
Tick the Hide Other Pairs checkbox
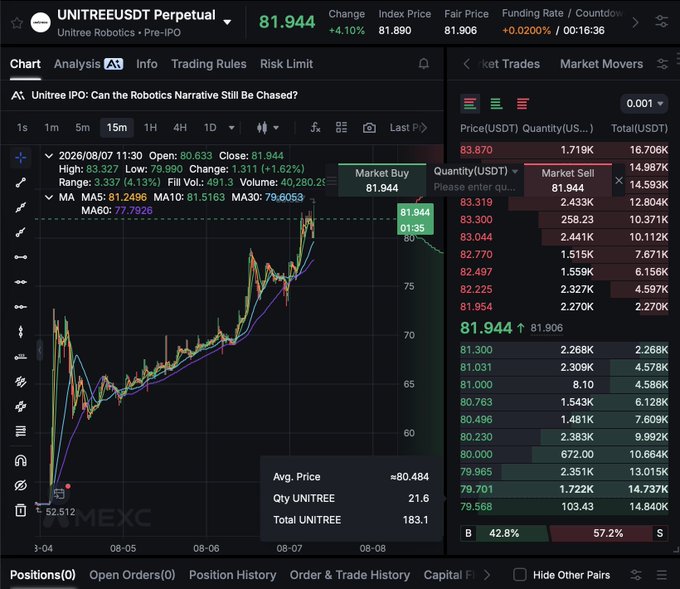pos(520,575)
